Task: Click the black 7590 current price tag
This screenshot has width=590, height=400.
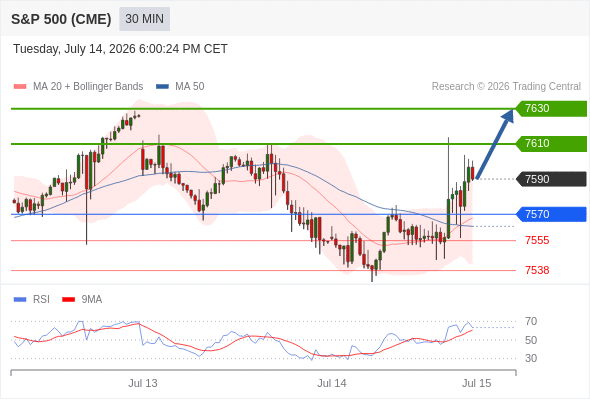Action: 551,179
